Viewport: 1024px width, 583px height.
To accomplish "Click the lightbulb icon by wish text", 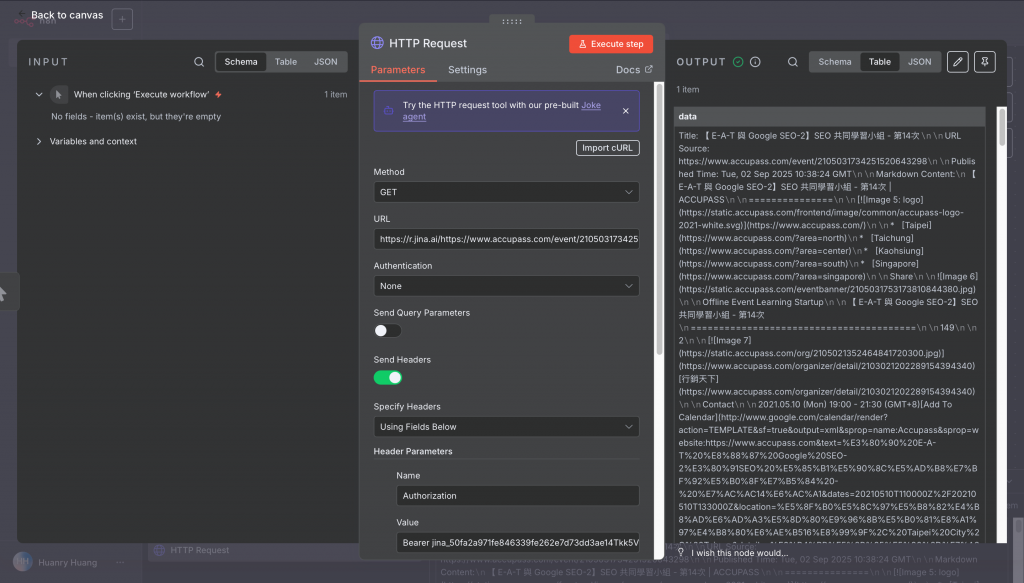I will click(x=680, y=552).
